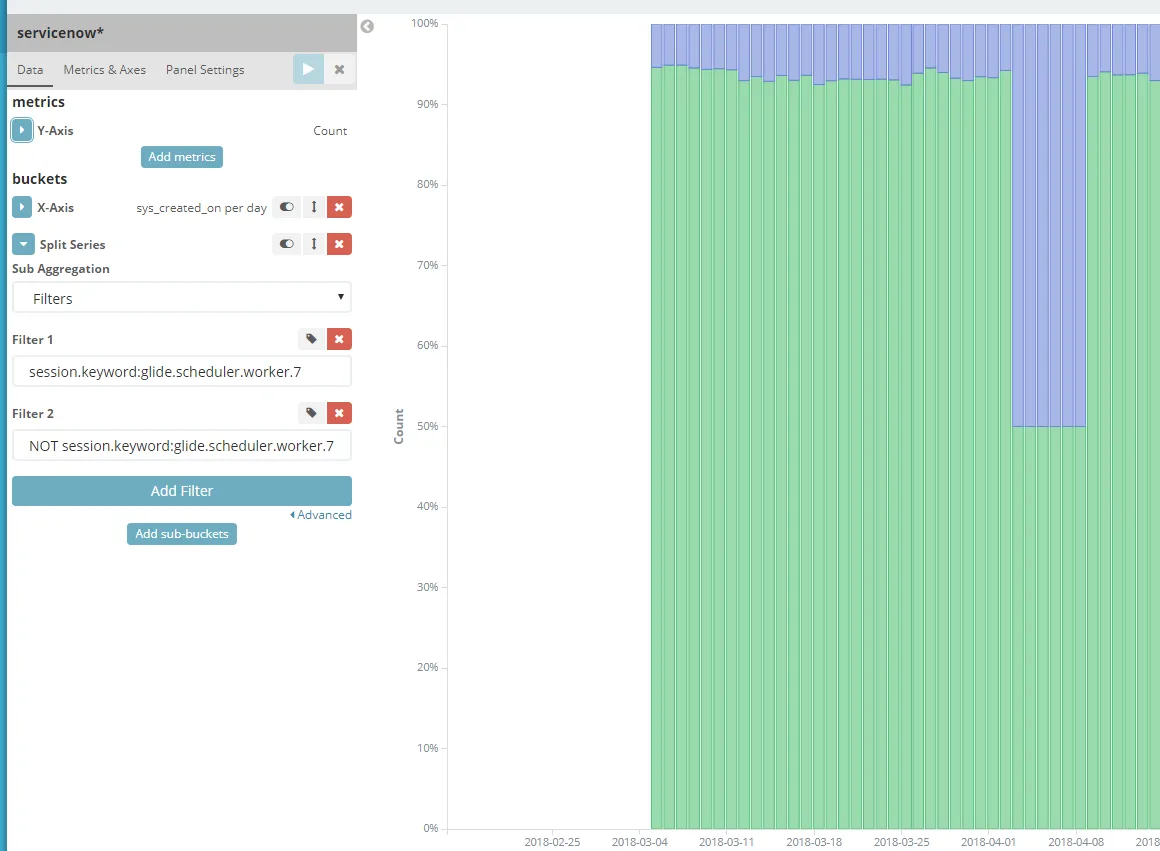Apply changes with the play button

[308, 70]
